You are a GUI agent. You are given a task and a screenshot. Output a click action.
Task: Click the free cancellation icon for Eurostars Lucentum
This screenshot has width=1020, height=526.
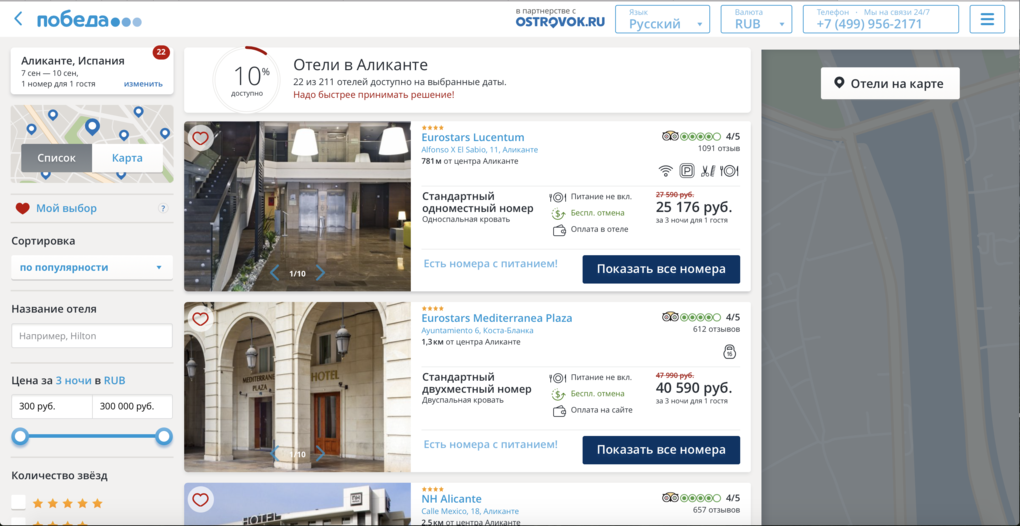(557, 213)
